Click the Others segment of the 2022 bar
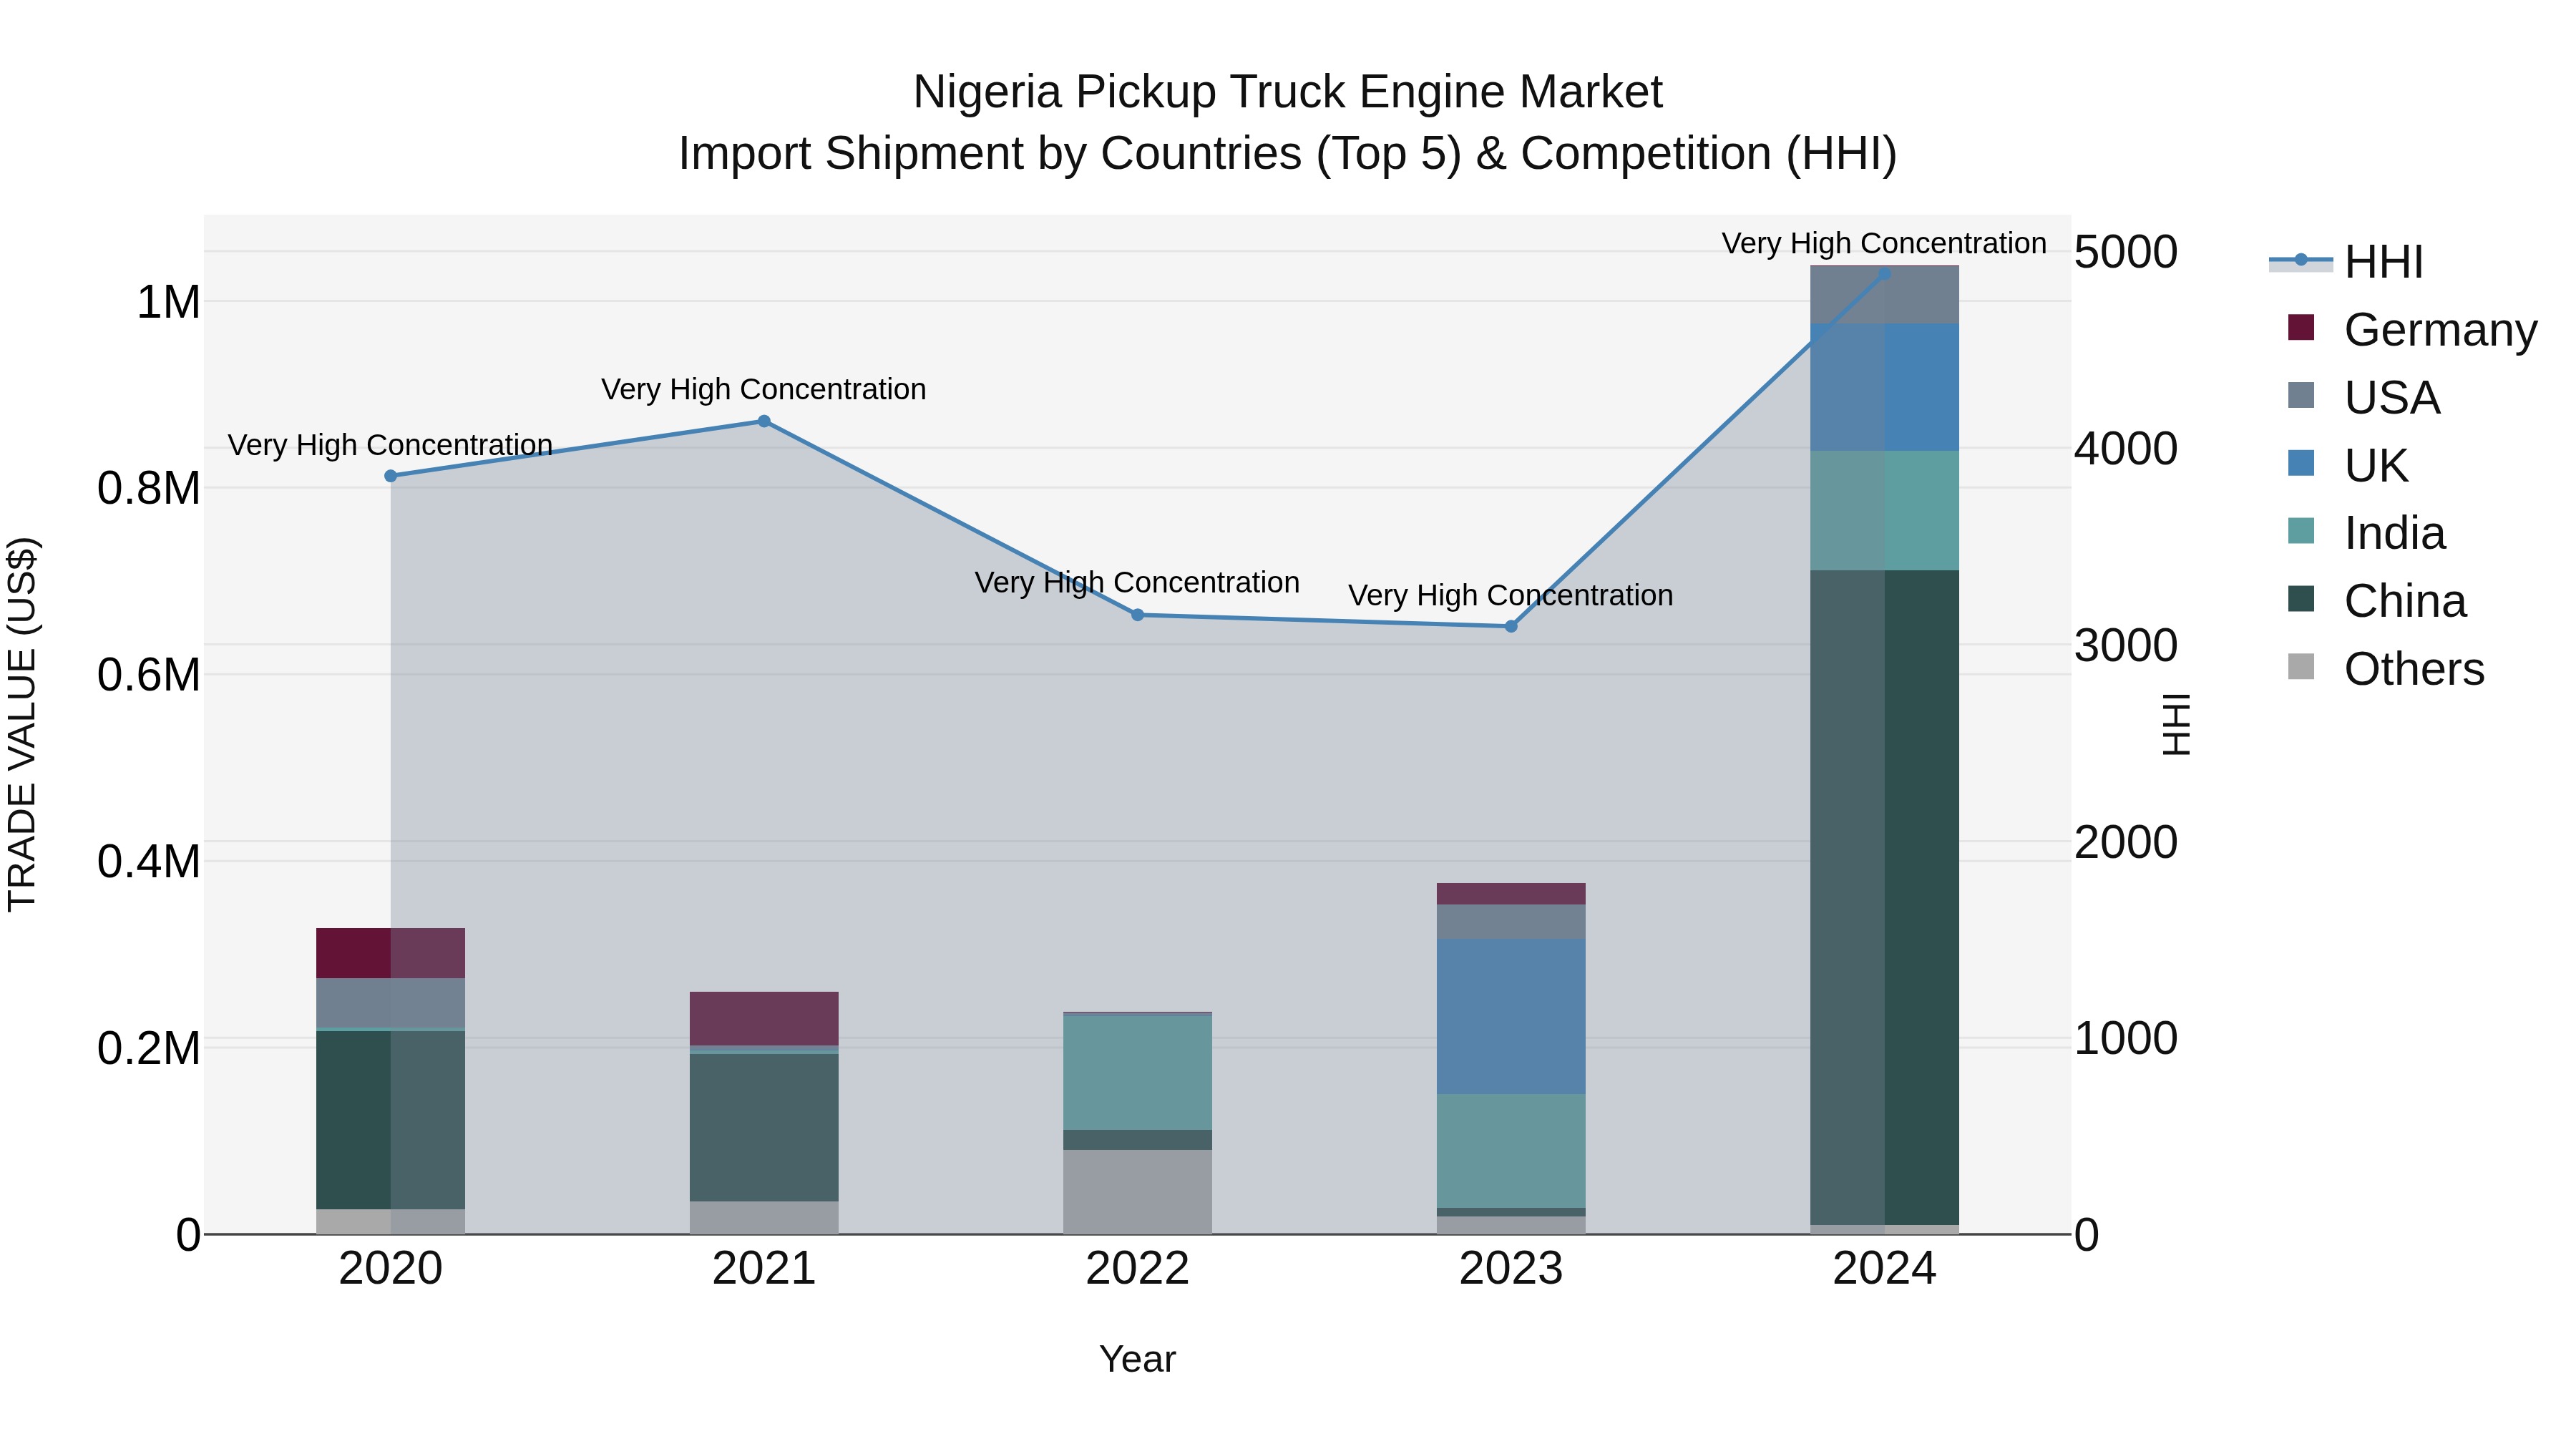The image size is (2576, 1449). 1137,1192
